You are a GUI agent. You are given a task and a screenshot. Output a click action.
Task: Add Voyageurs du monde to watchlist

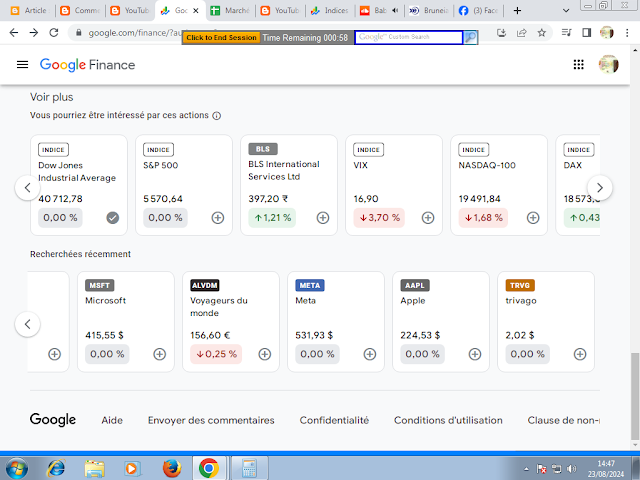[264, 354]
